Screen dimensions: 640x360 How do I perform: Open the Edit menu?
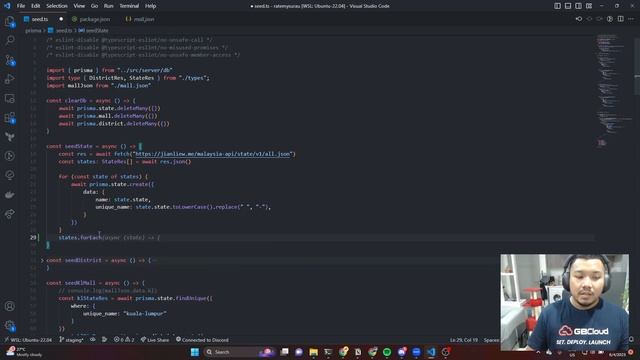[36, 6]
